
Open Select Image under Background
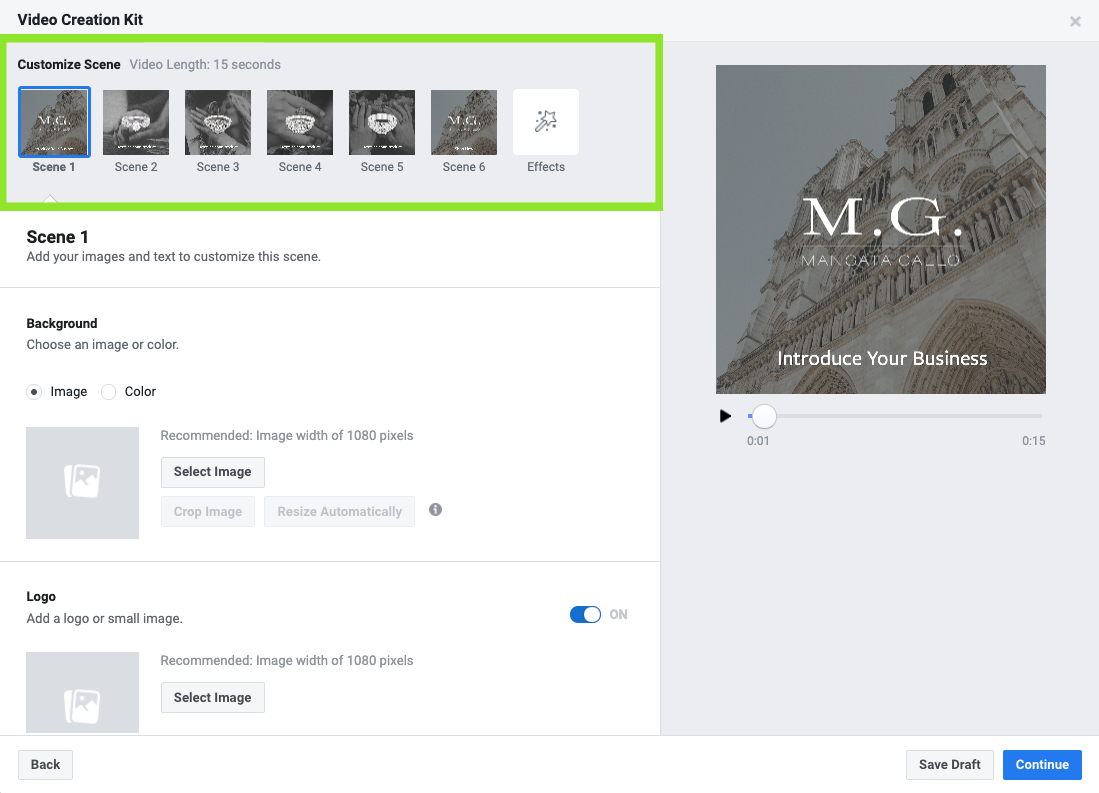[212, 472]
